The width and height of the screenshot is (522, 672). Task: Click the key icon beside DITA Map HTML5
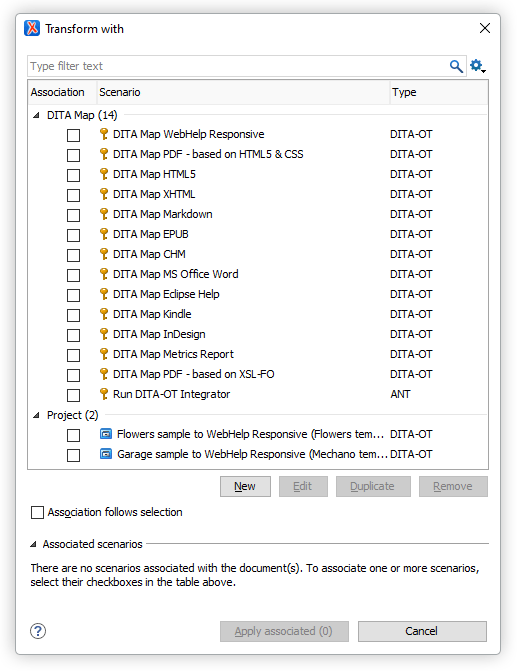click(104, 174)
